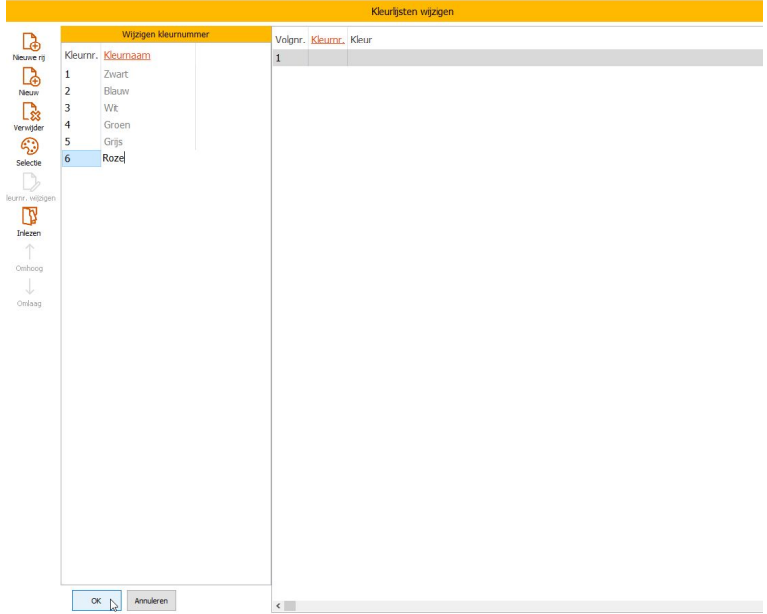Click the horizontal scrollbar left arrow
The image size is (767, 614).
[278, 606]
